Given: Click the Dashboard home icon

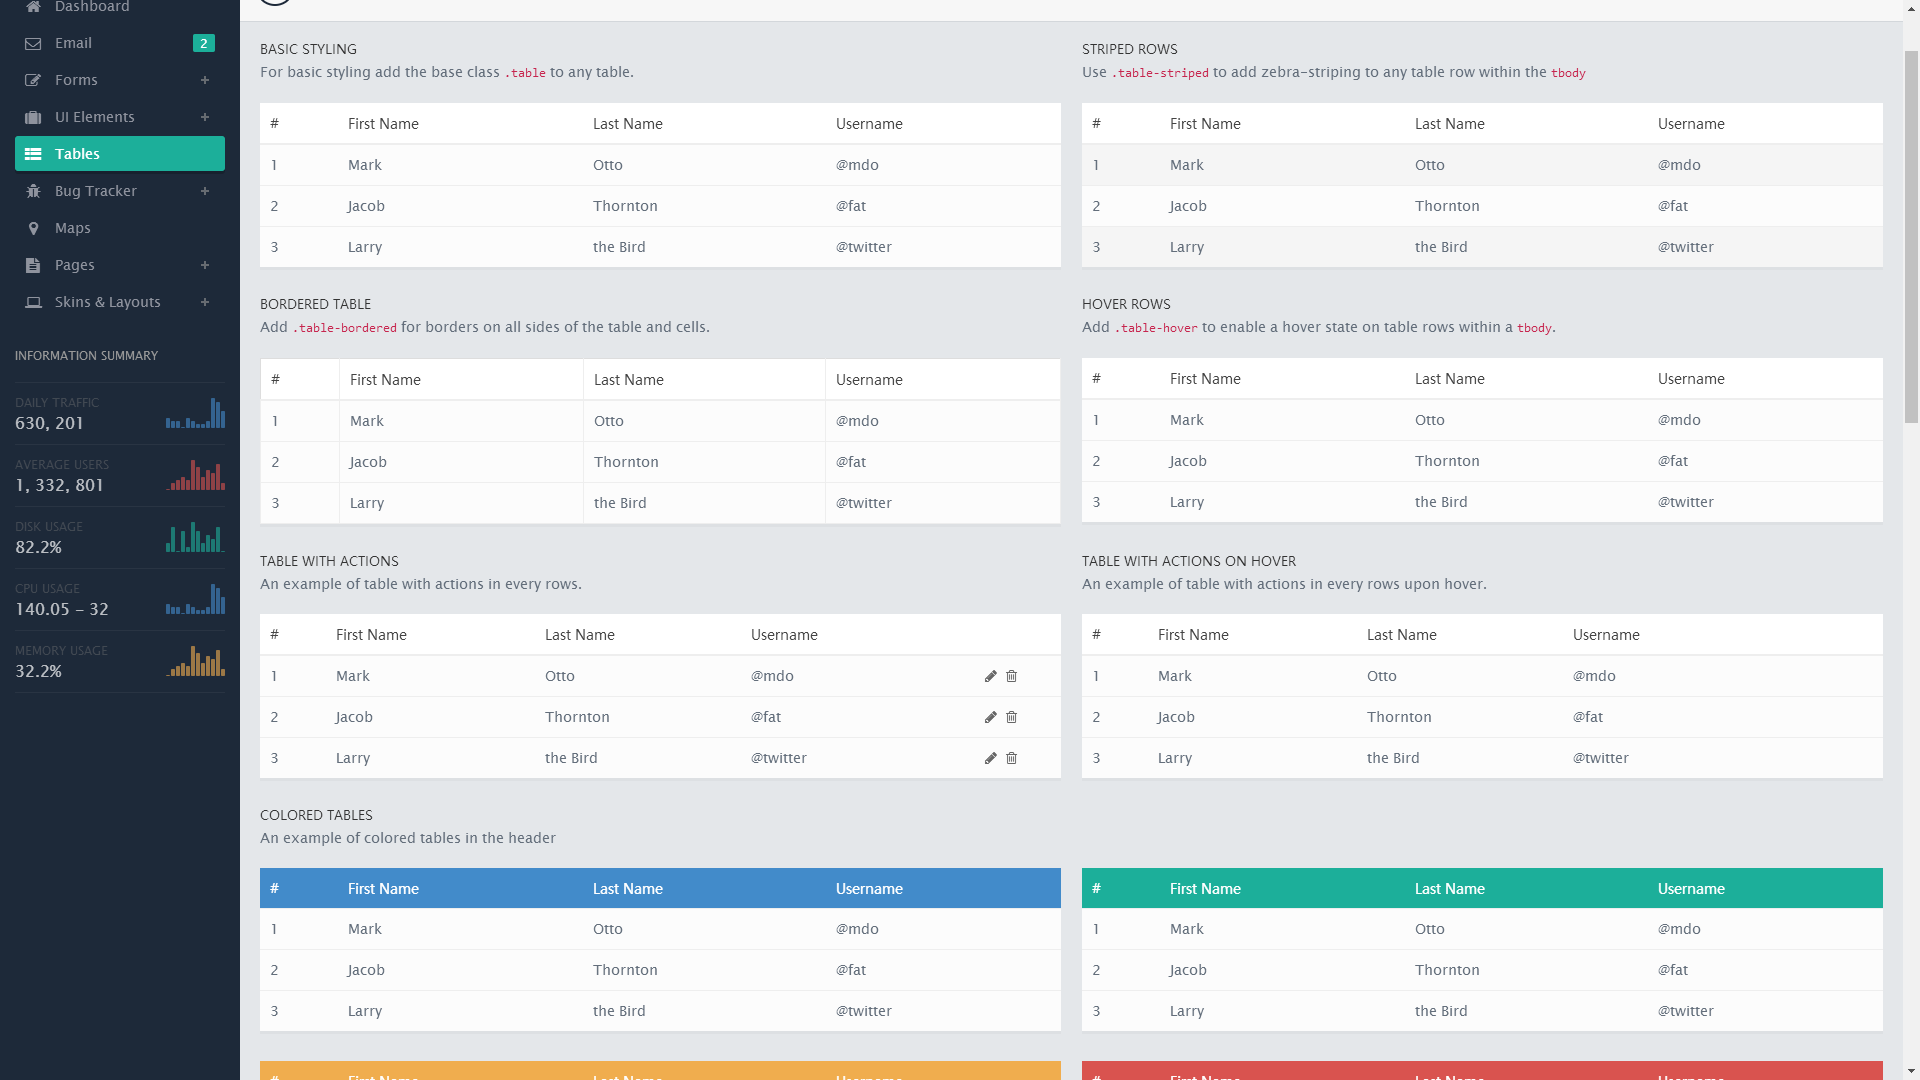Looking at the screenshot, I should (33, 7).
